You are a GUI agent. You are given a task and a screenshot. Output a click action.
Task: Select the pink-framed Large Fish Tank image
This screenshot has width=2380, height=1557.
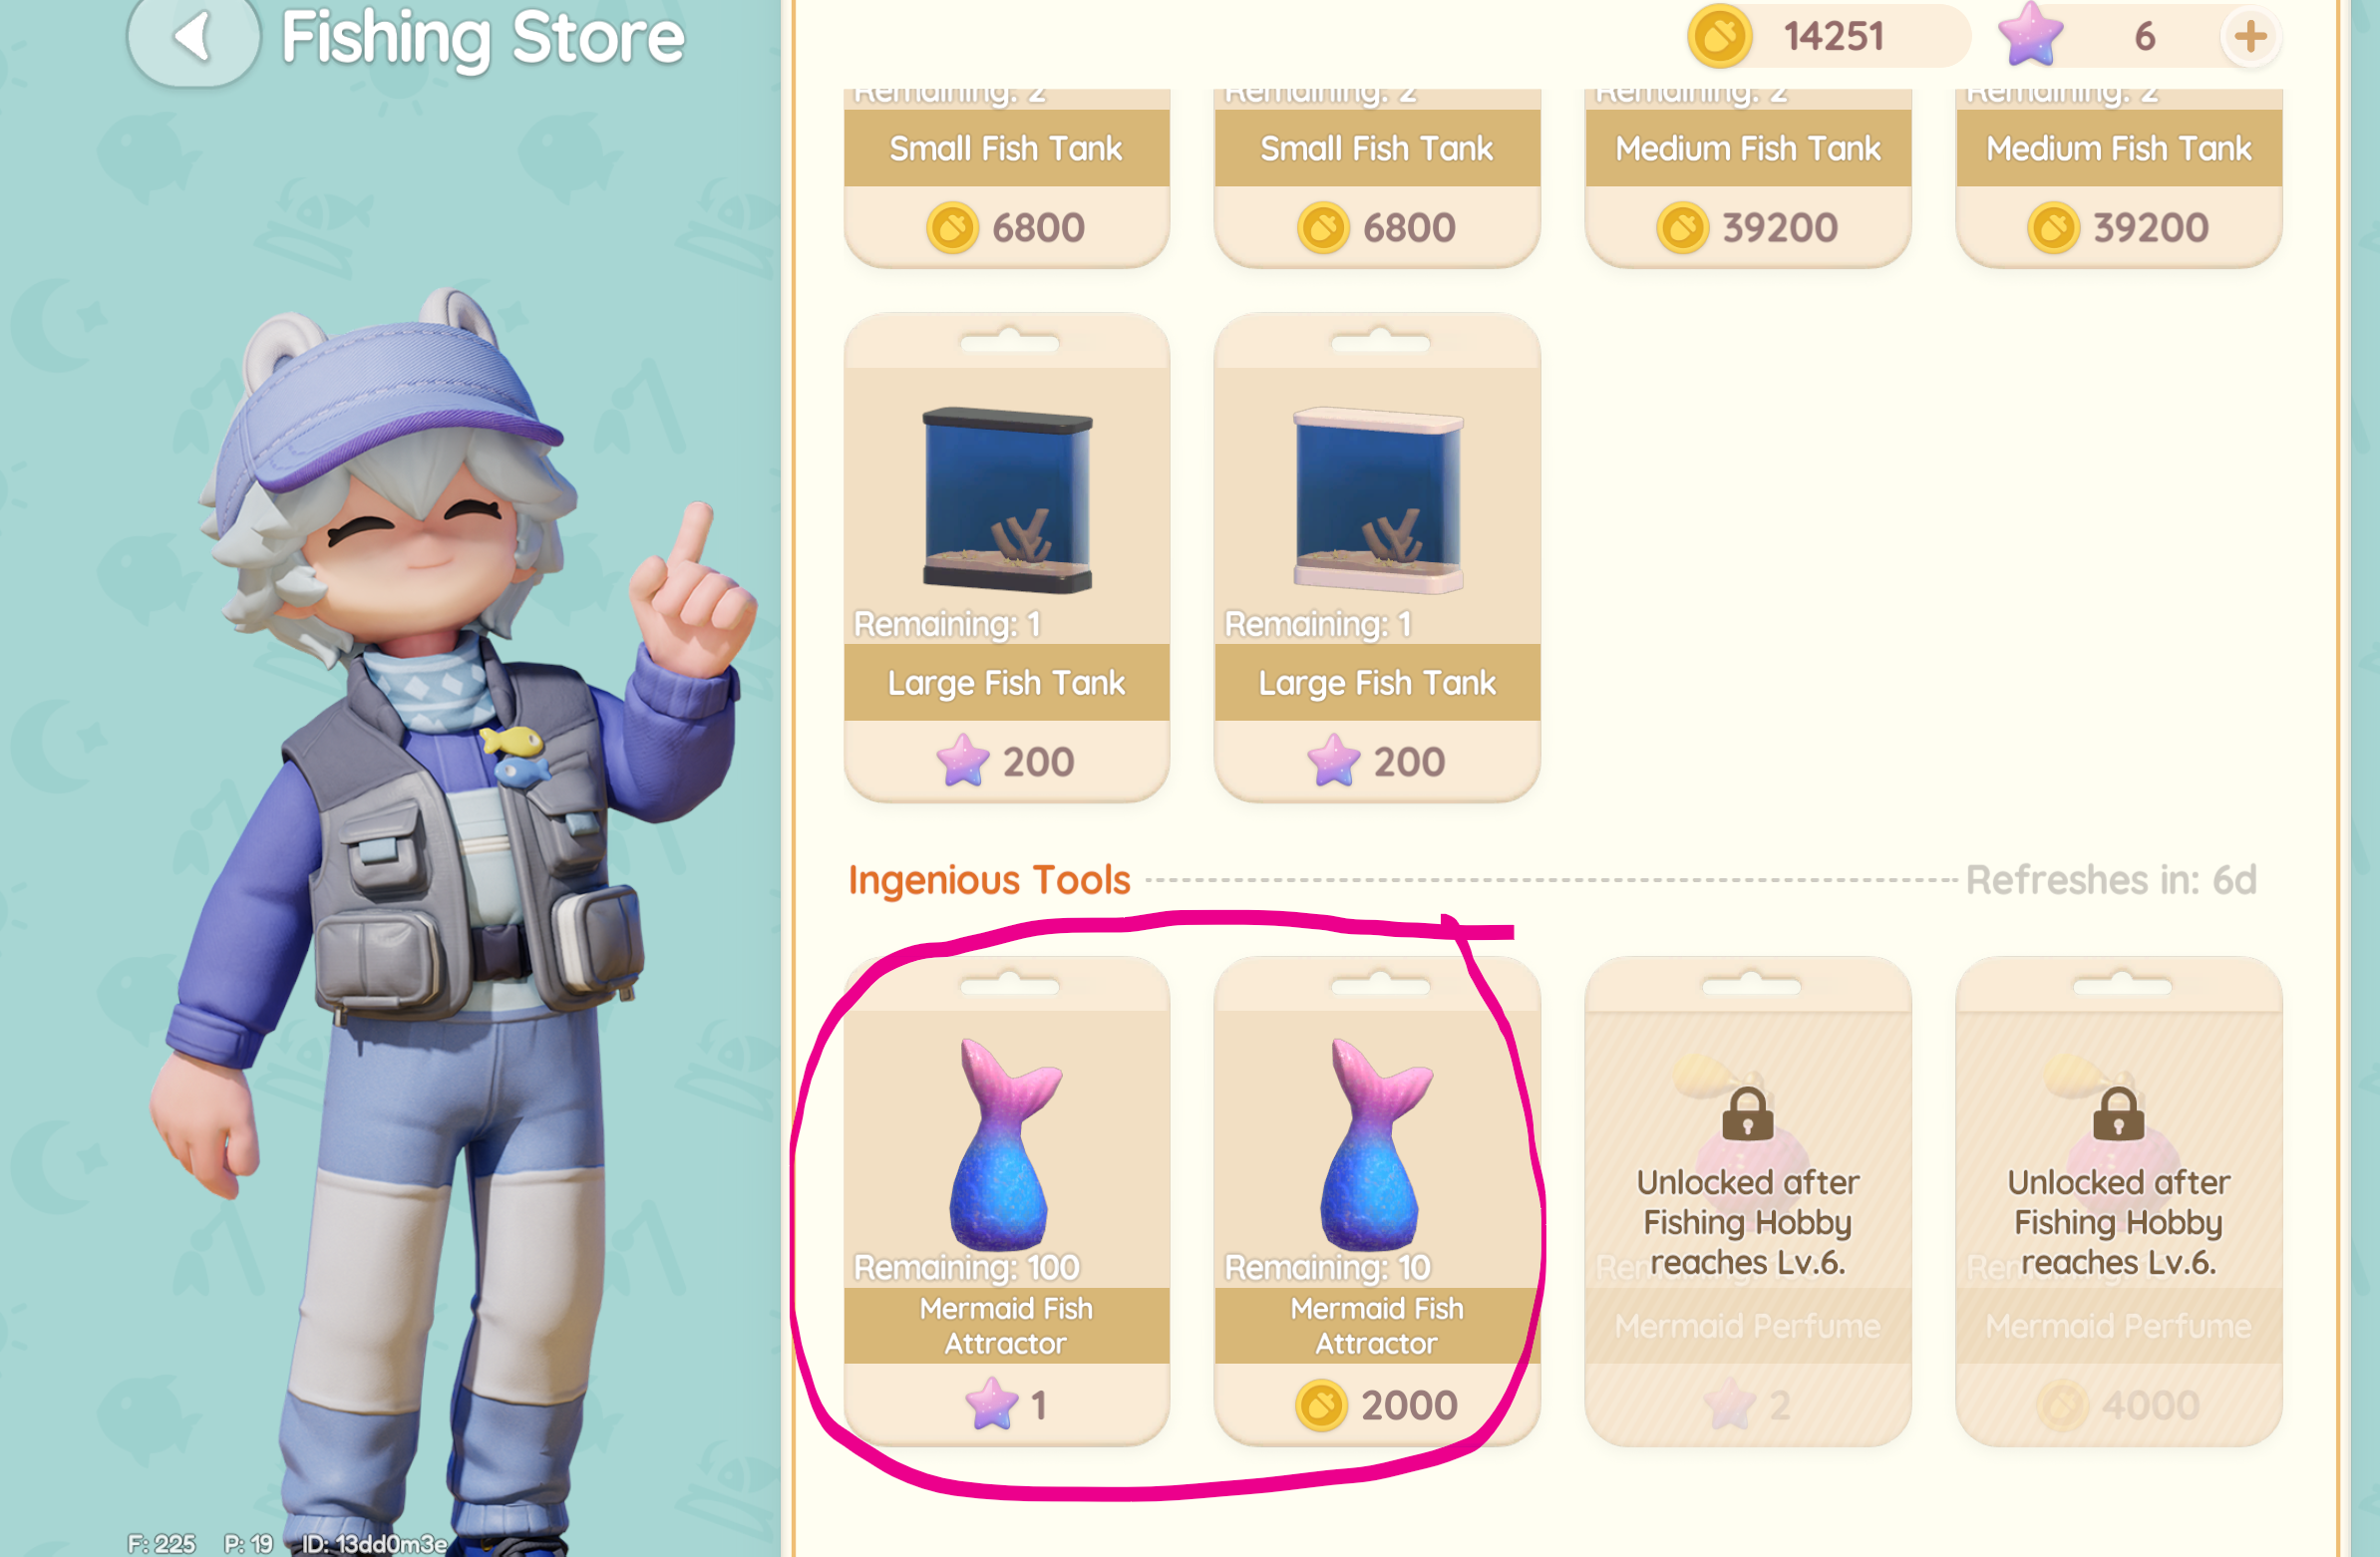[x=1377, y=500]
